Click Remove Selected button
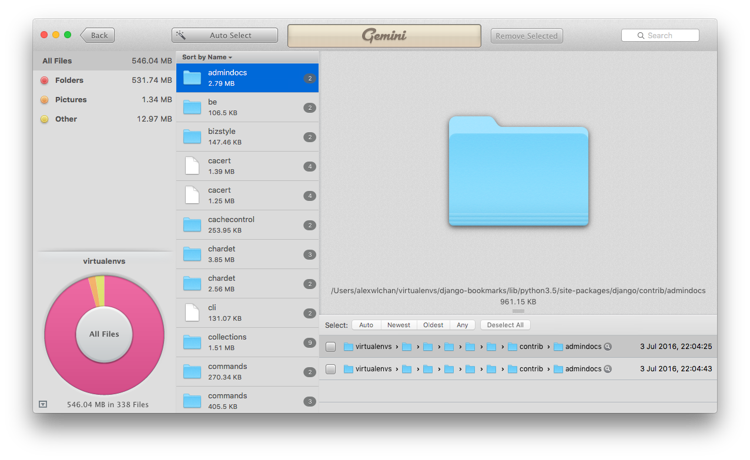This screenshot has width=750, height=460. (526, 36)
